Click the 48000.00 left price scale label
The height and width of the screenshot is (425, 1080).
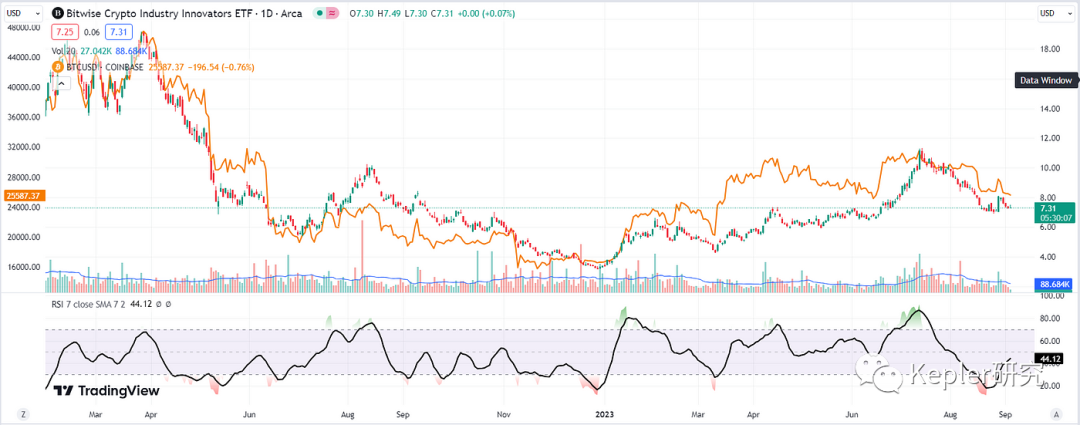(x=25, y=28)
